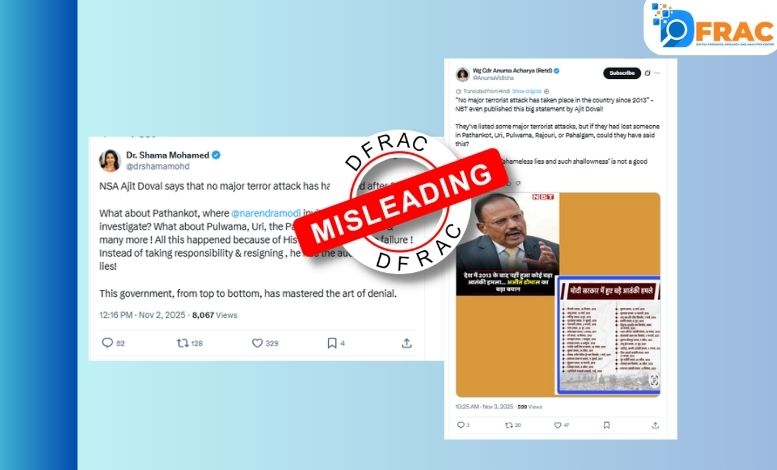Screen dimensions: 777x470
Task: Bookmark Dr. Shama Mohamed's tweet
Action: point(332,343)
